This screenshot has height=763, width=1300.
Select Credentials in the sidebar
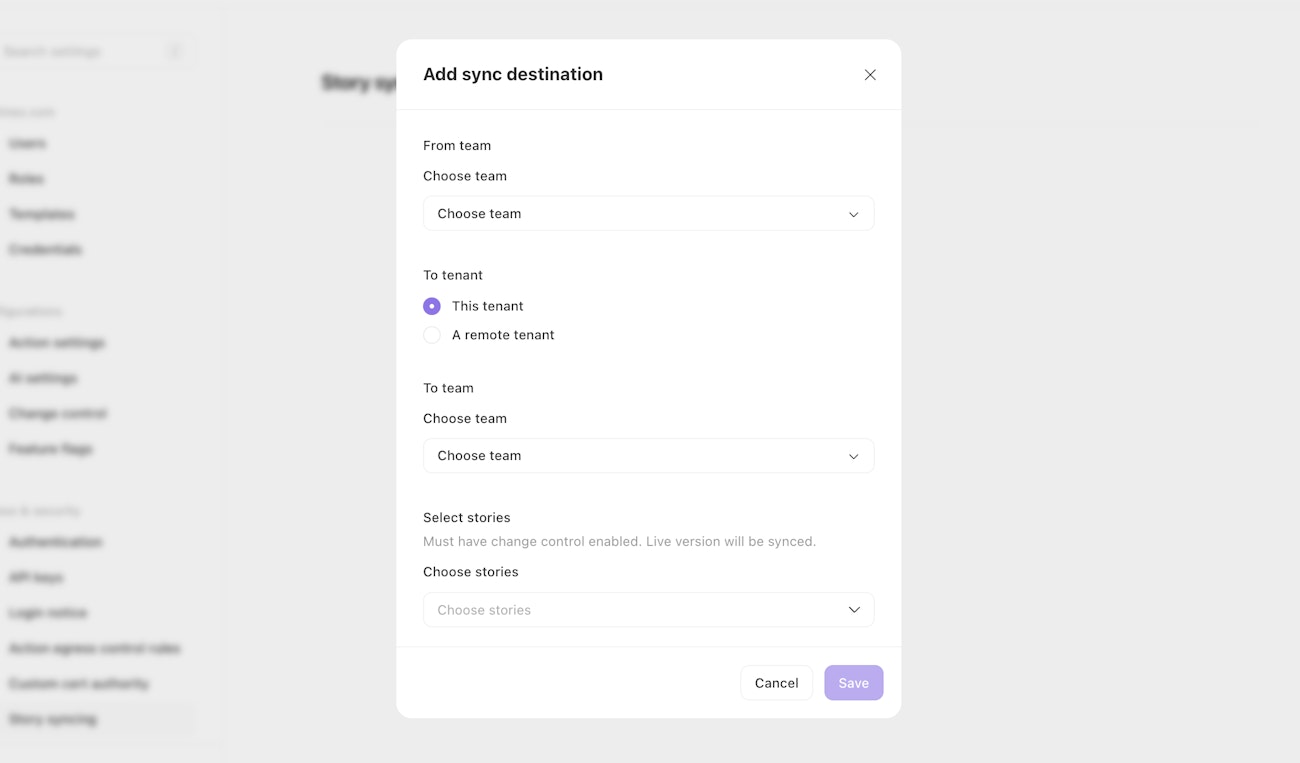[x=46, y=249]
